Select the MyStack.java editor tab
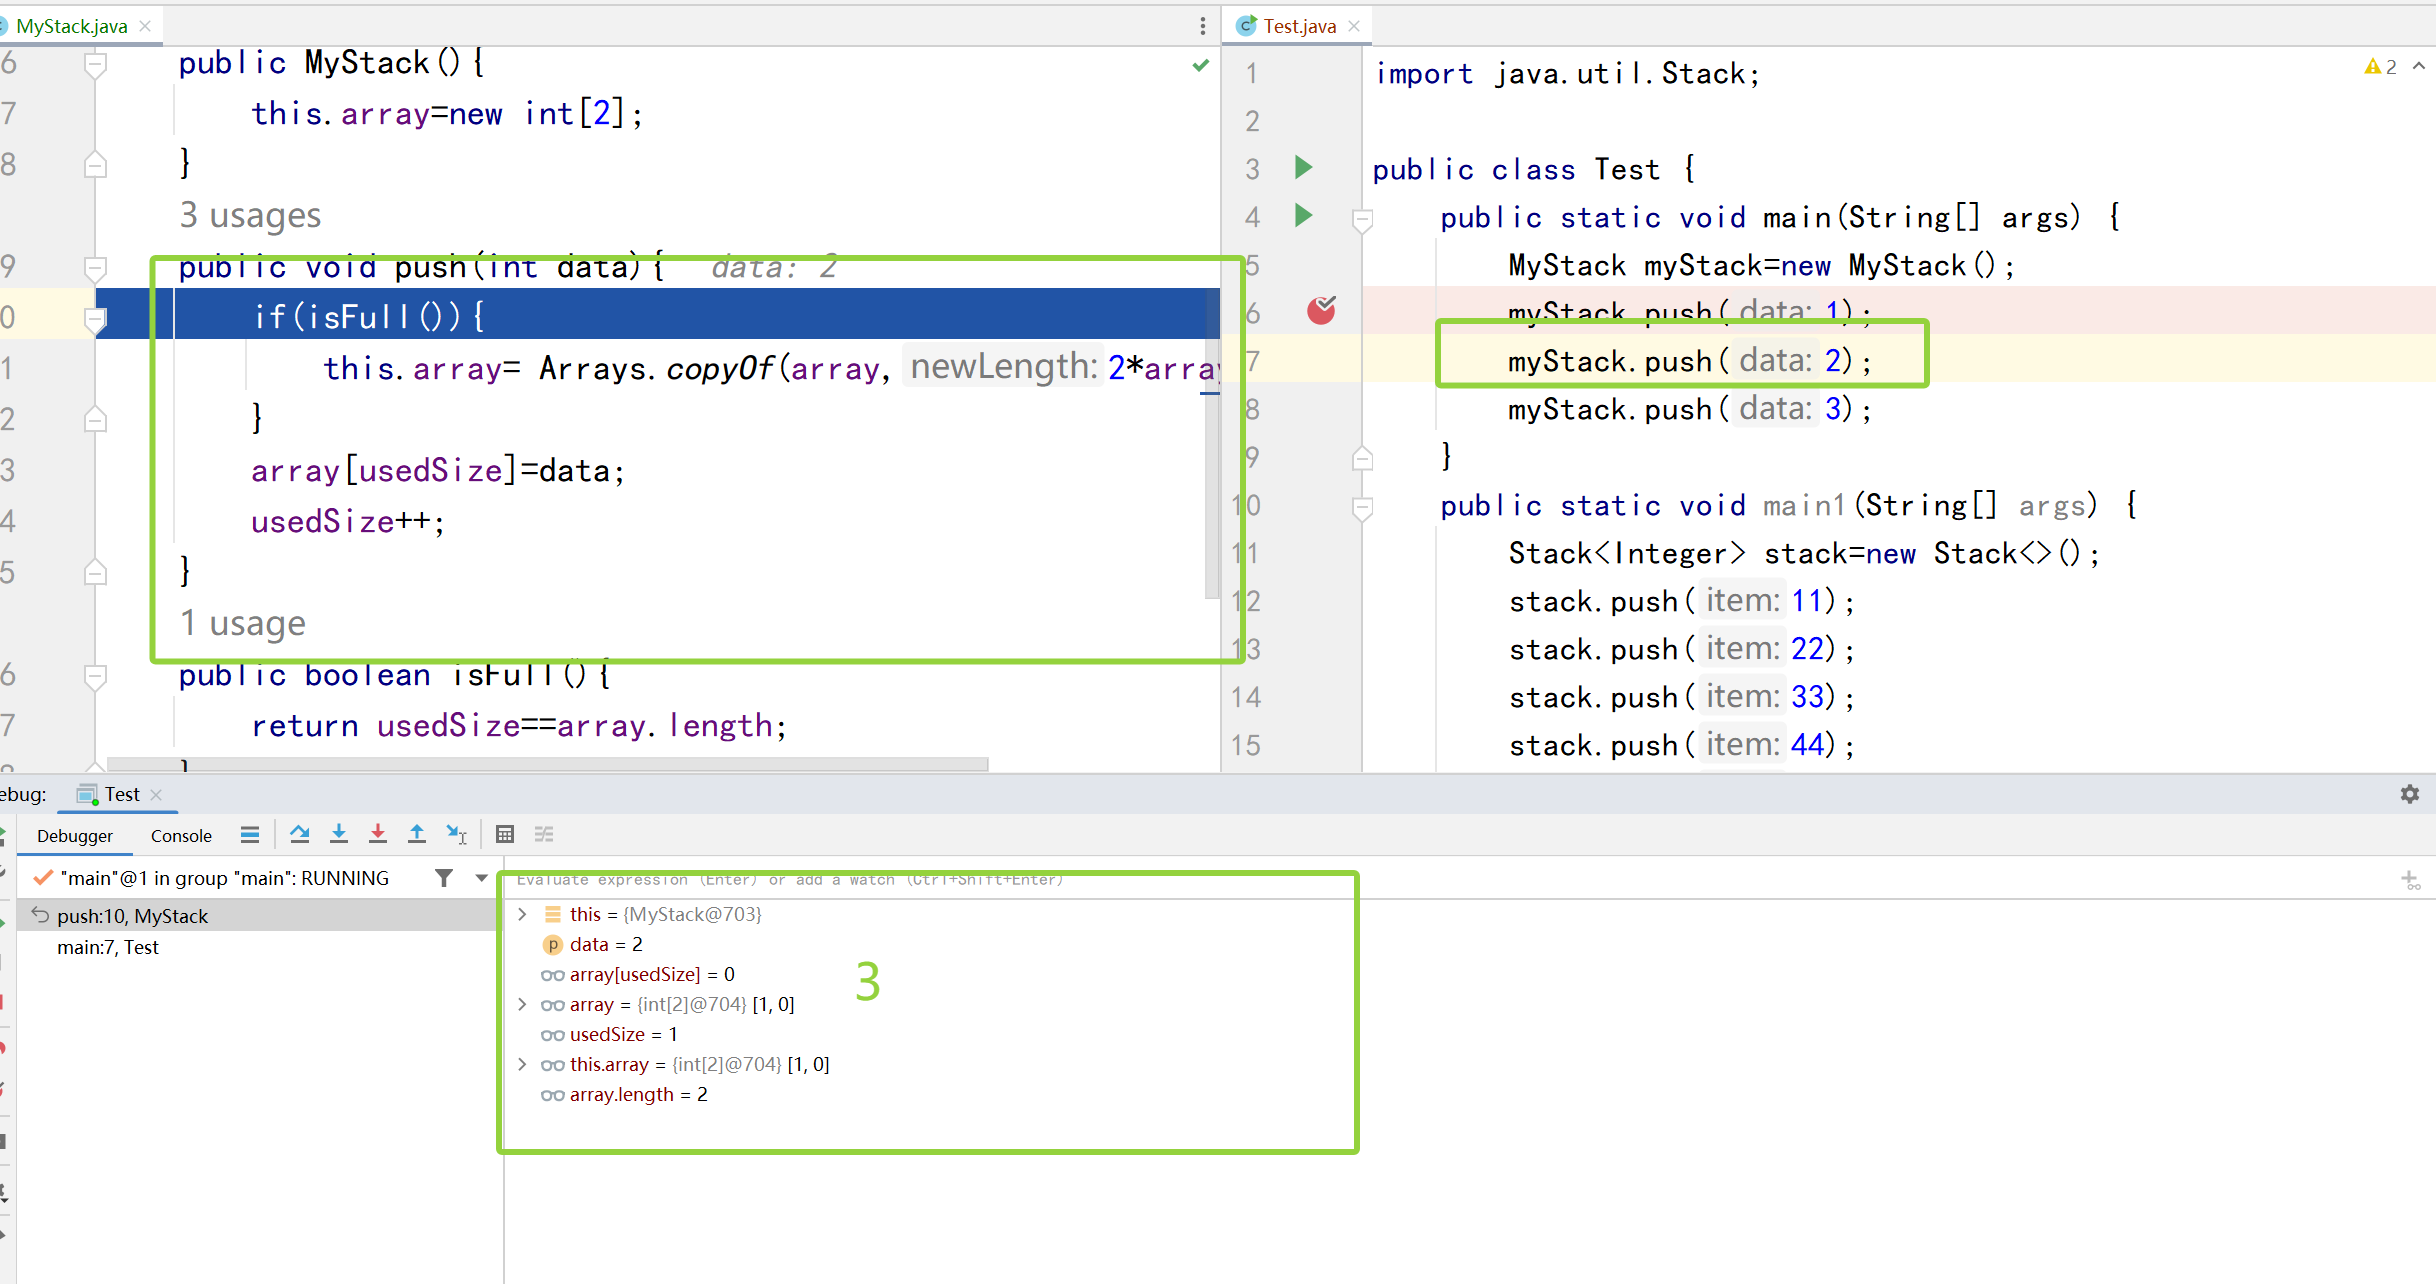Viewport: 2436px width, 1284px height. pos(72,26)
